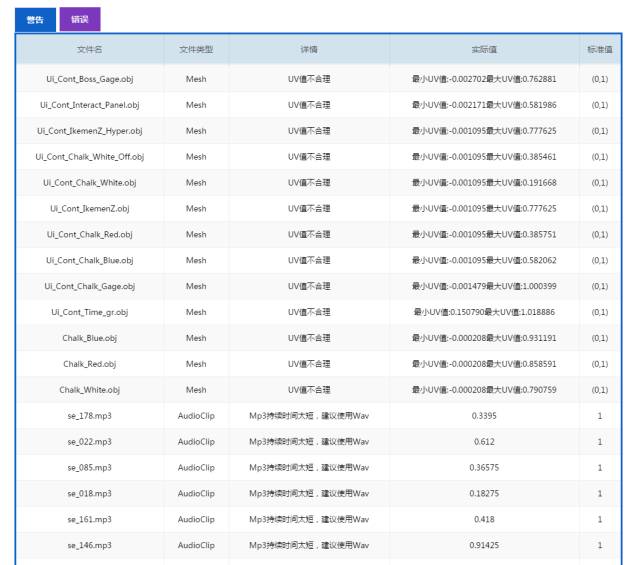Screen dimensions: 640x565
Task: Select the Ui_Cont_Chalk_White_Off.obj file name
Action: [90, 157]
